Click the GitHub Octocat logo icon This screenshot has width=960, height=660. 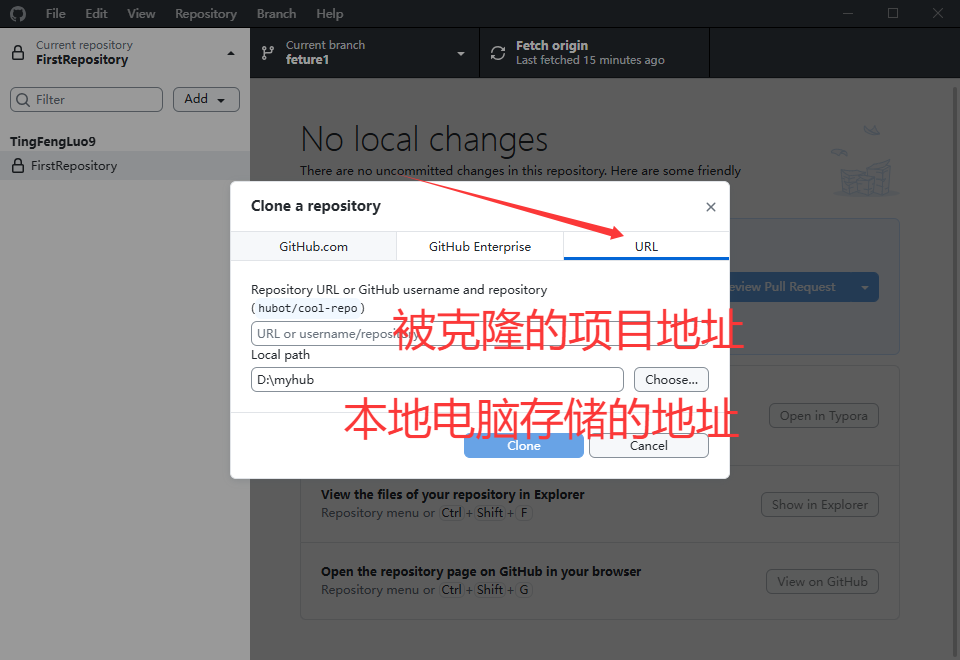[x=17, y=14]
